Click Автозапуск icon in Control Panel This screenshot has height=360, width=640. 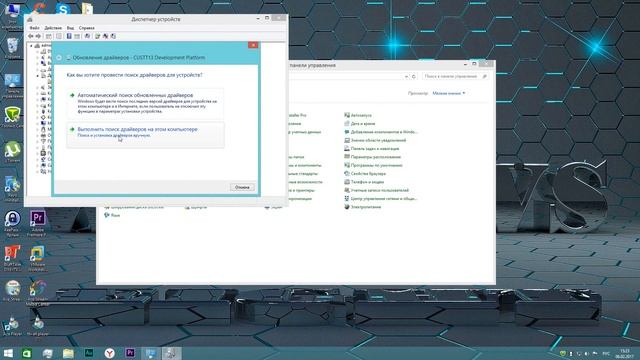click(x=347, y=116)
